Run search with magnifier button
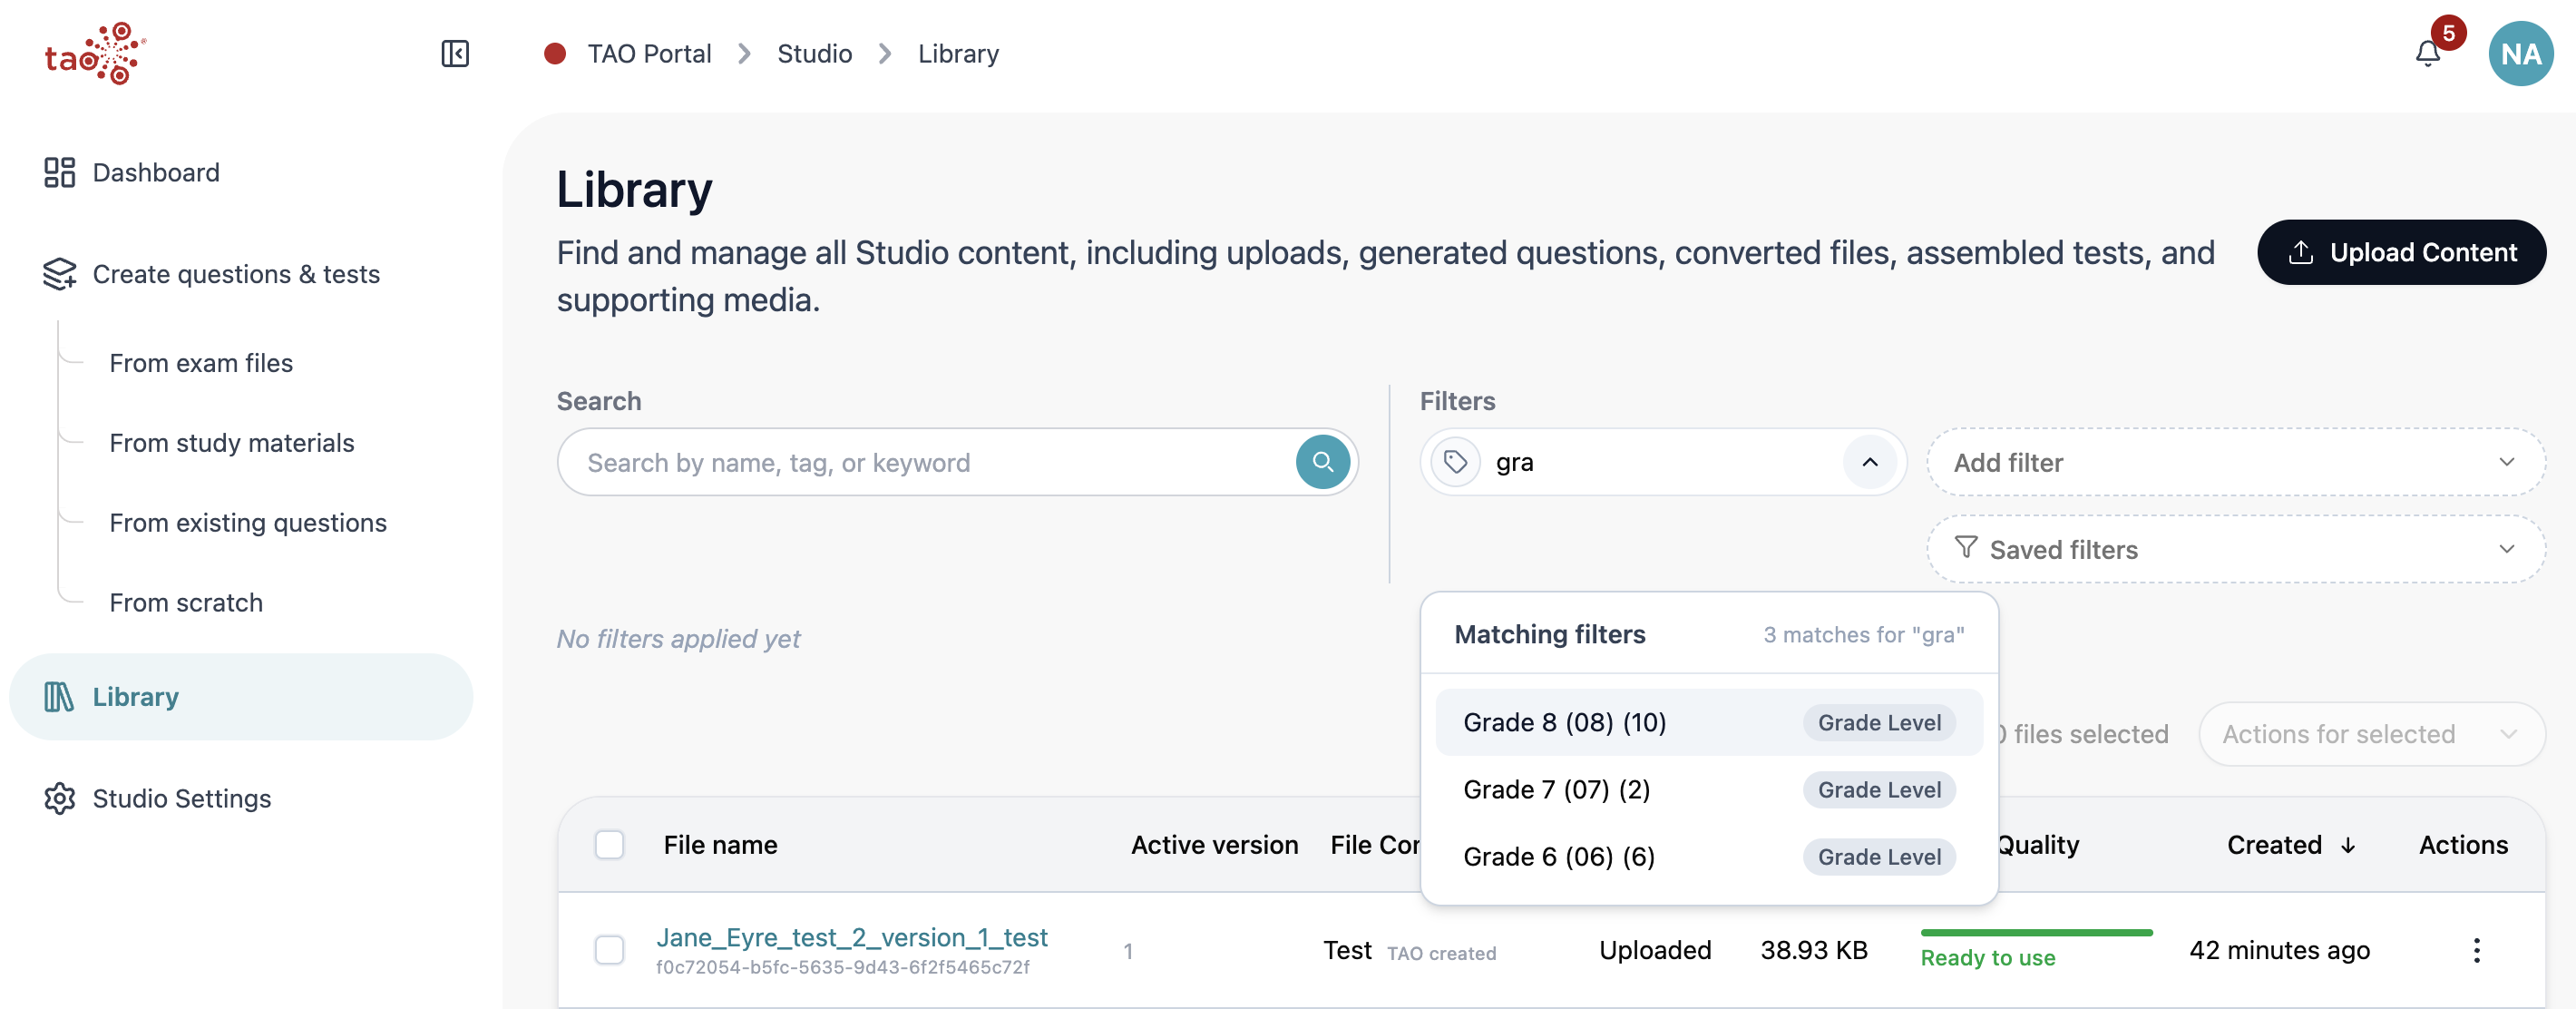The width and height of the screenshot is (2576, 1009). 1322,462
